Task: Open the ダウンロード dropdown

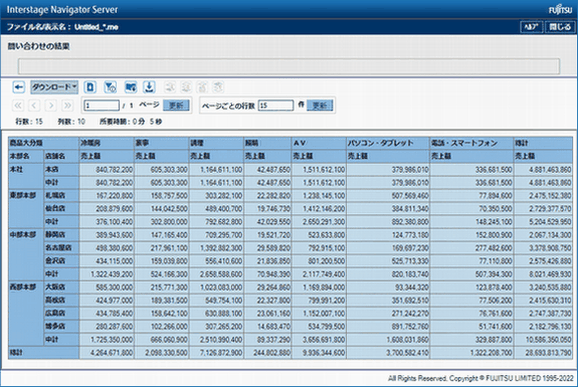Action: click(54, 87)
